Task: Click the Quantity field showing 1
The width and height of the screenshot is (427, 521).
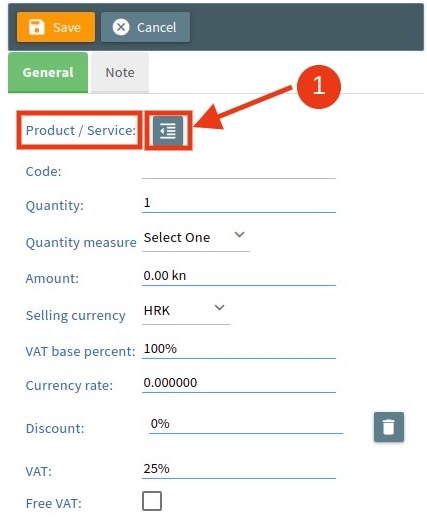Action: coord(239,203)
